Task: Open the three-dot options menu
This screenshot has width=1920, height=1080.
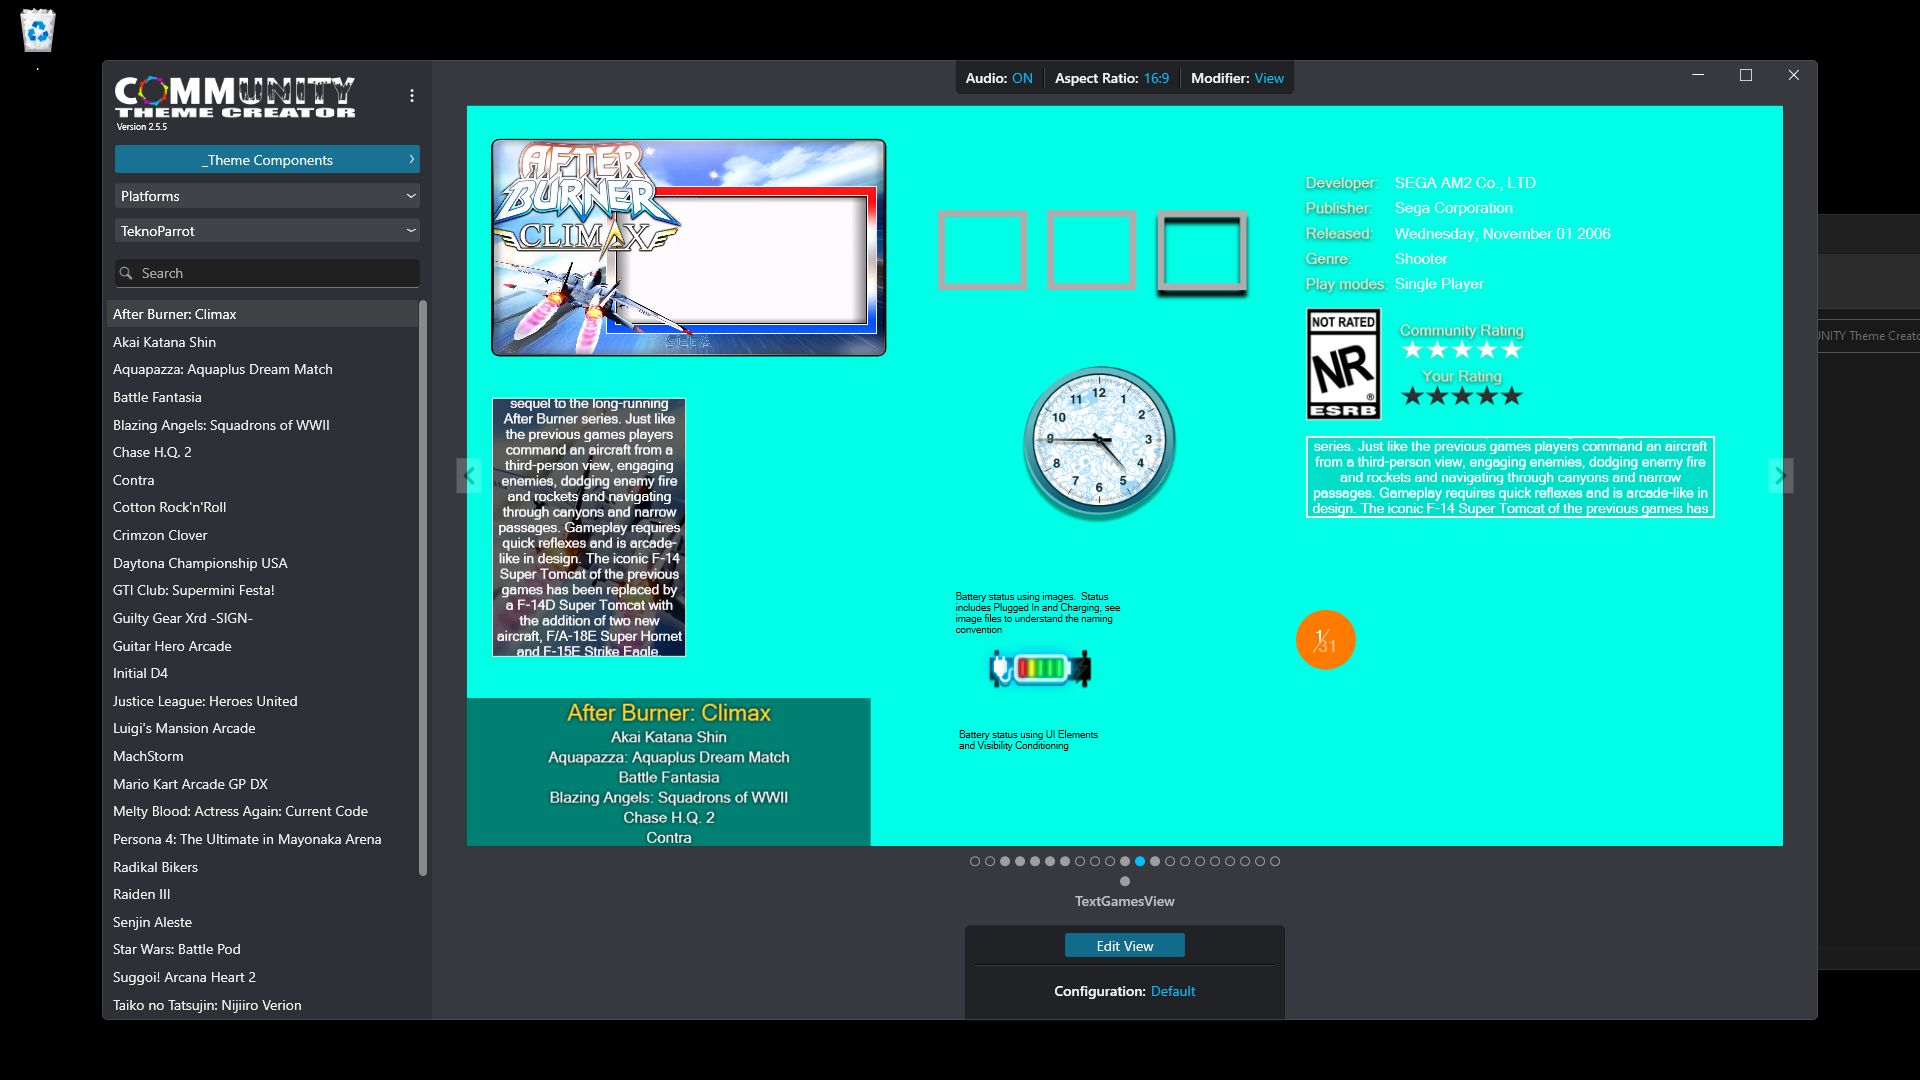Action: [x=412, y=96]
